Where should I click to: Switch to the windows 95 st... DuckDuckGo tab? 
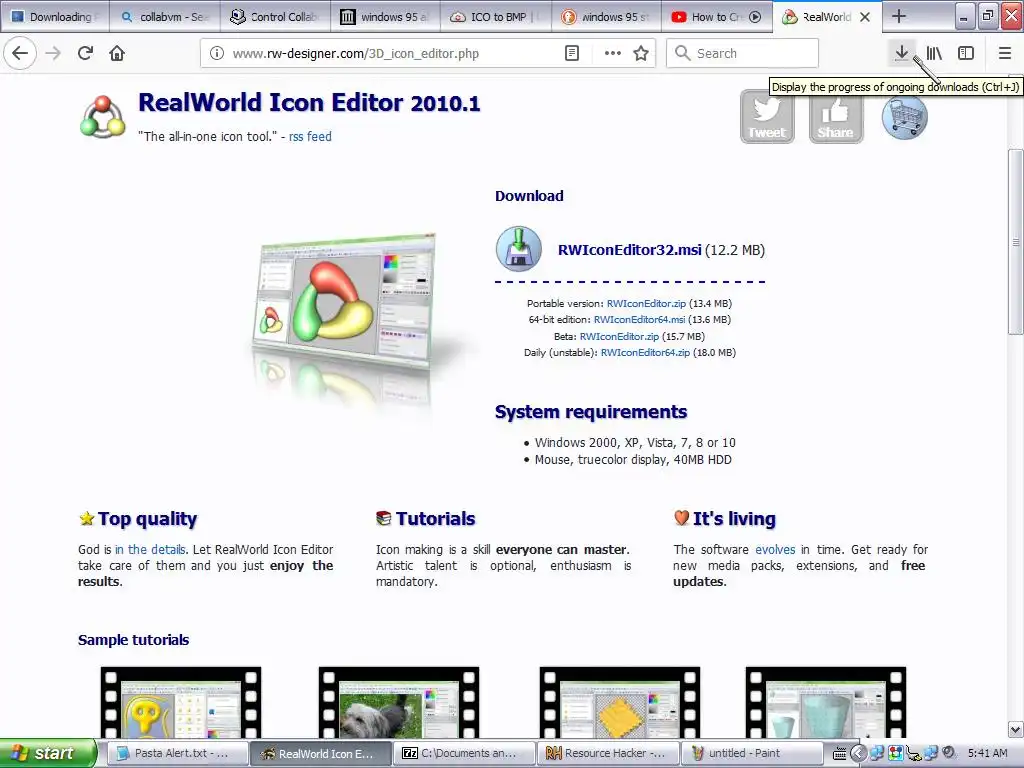(x=606, y=17)
